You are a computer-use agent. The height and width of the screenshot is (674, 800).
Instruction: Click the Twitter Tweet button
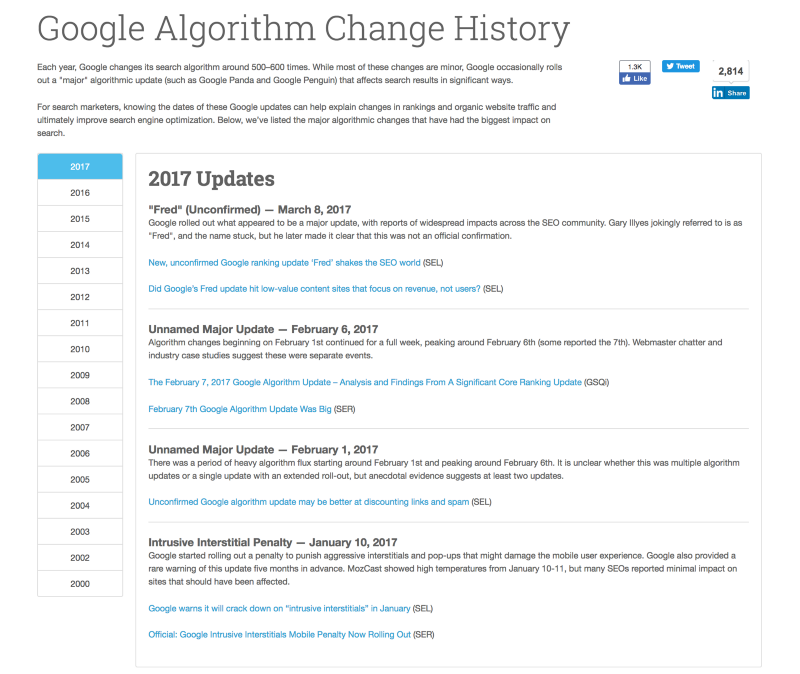tap(681, 66)
